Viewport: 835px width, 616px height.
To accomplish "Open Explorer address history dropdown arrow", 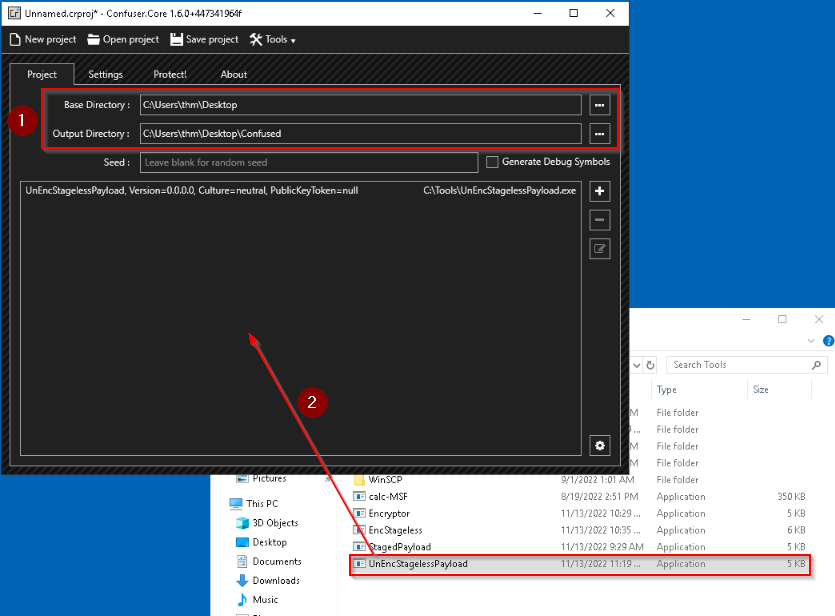I will click(x=636, y=365).
